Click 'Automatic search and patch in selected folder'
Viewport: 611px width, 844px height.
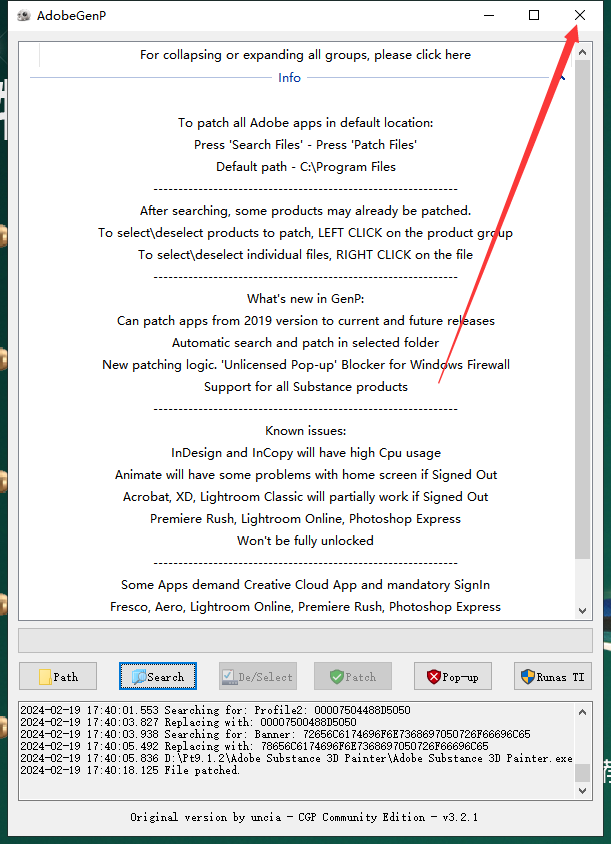tap(305, 342)
